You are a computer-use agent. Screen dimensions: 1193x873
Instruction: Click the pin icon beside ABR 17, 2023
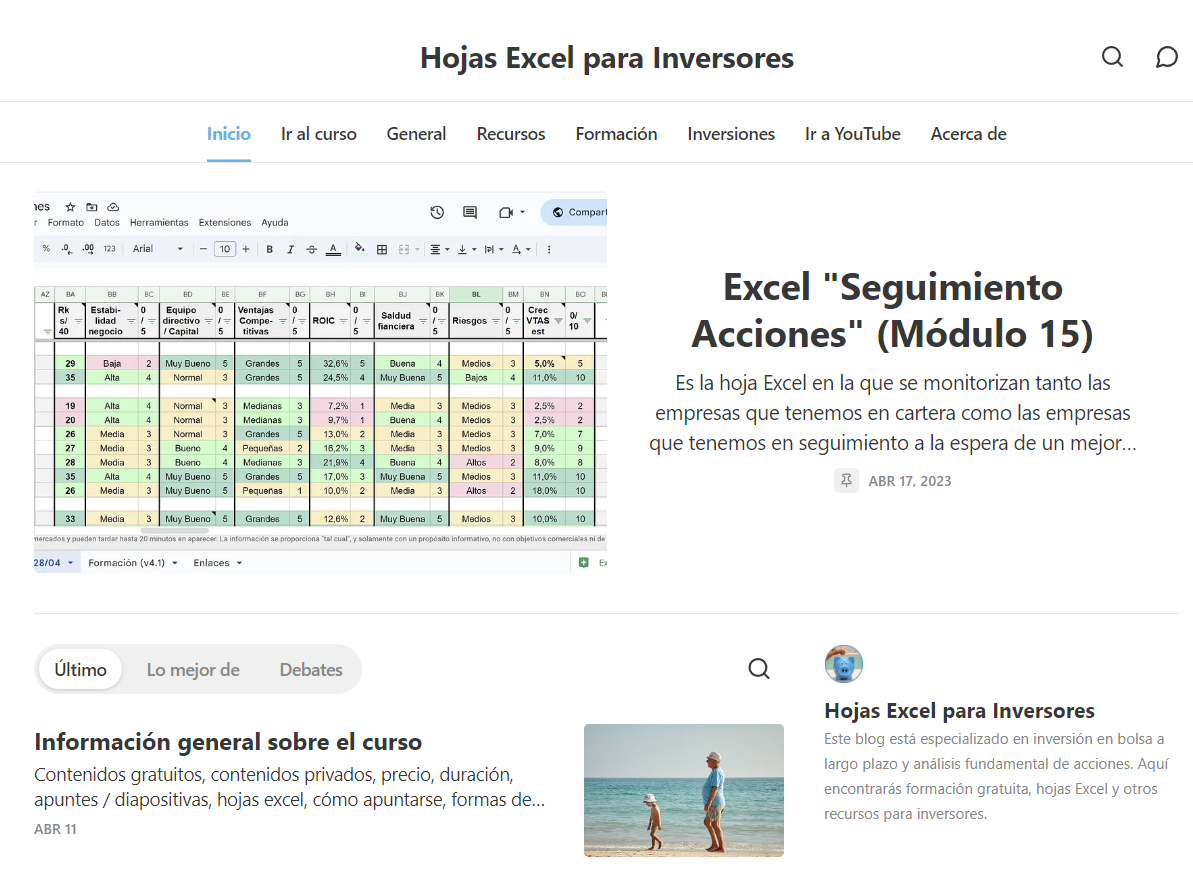tap(846, 481)
